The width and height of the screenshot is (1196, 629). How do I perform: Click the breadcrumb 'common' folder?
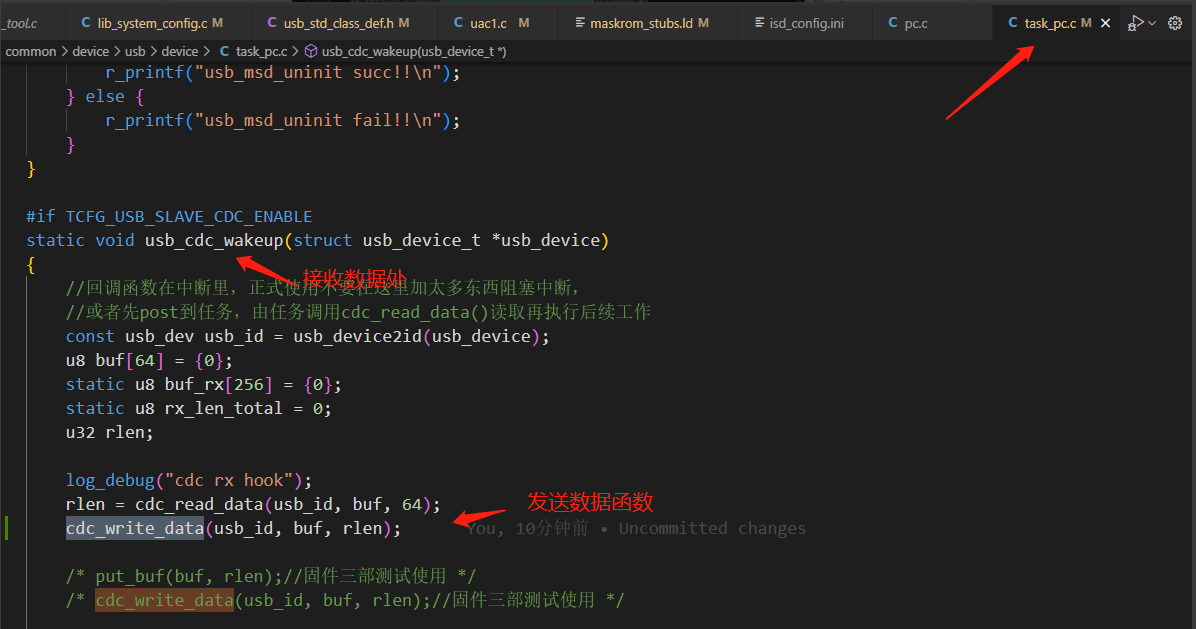point(31,51)
